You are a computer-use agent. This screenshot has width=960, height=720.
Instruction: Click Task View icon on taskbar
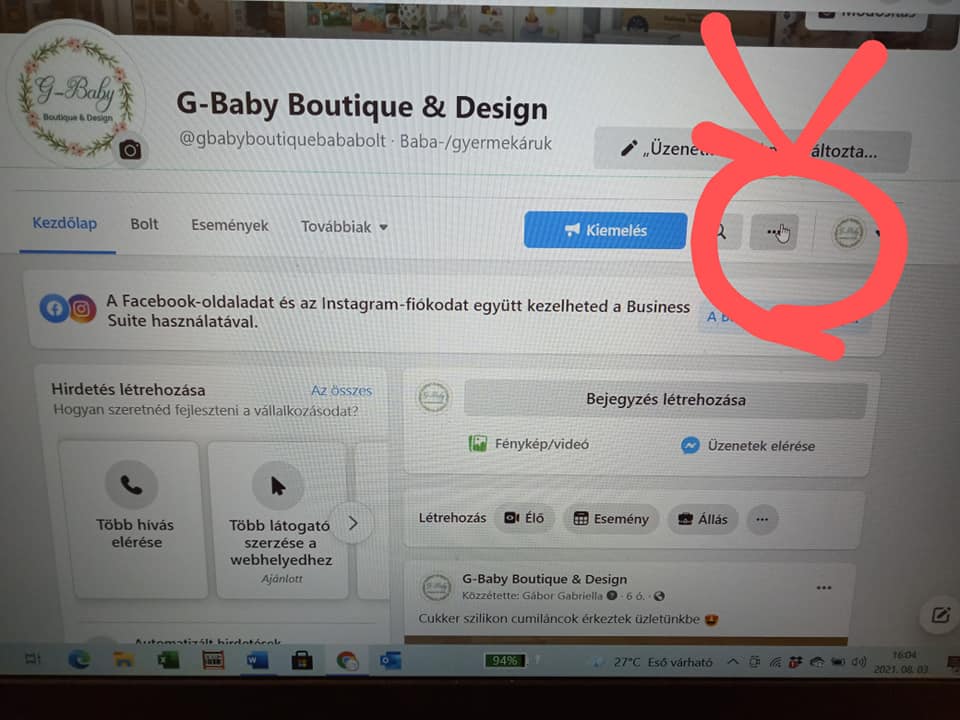(33, 659)
